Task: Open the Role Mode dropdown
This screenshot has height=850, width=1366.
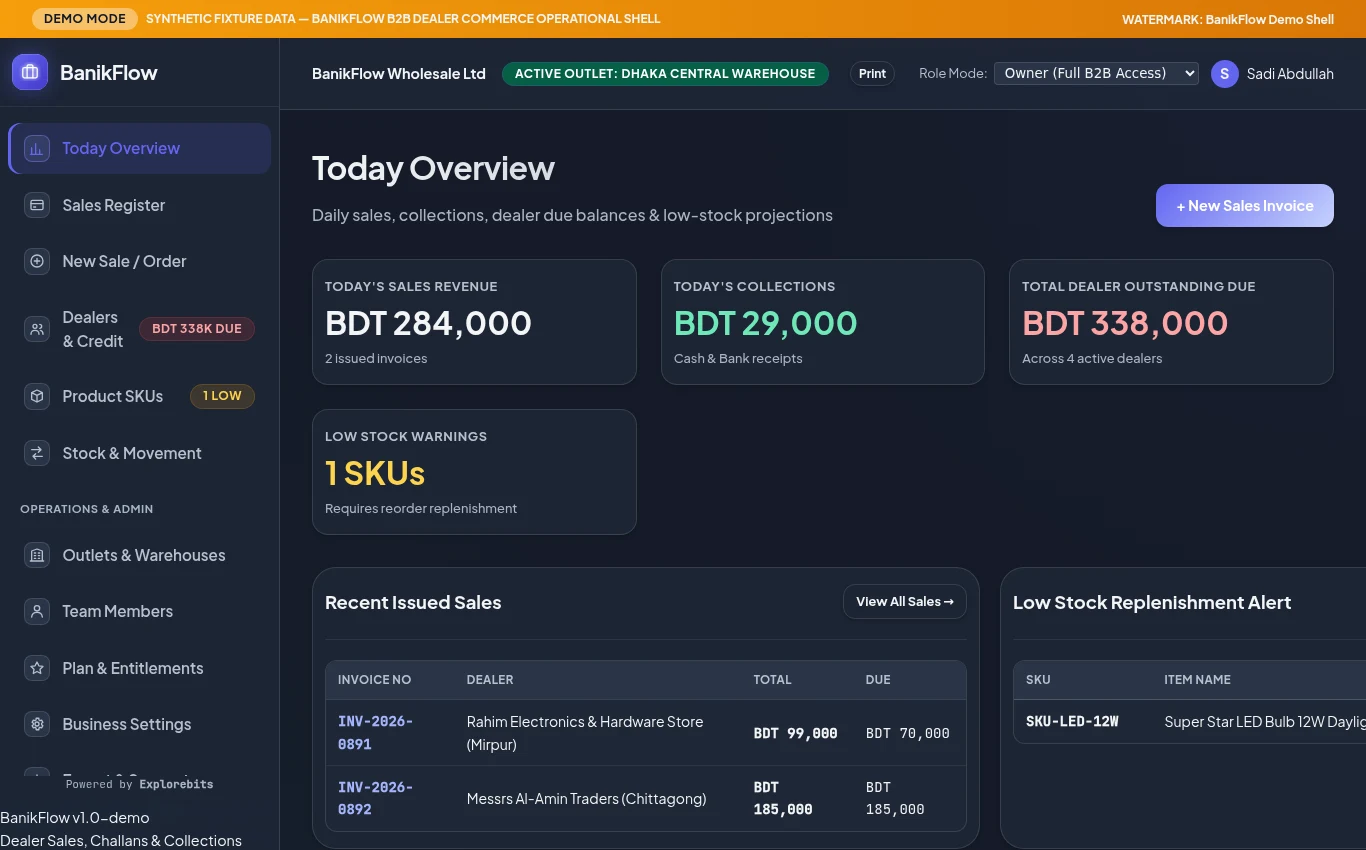Action: (1096, 73)
